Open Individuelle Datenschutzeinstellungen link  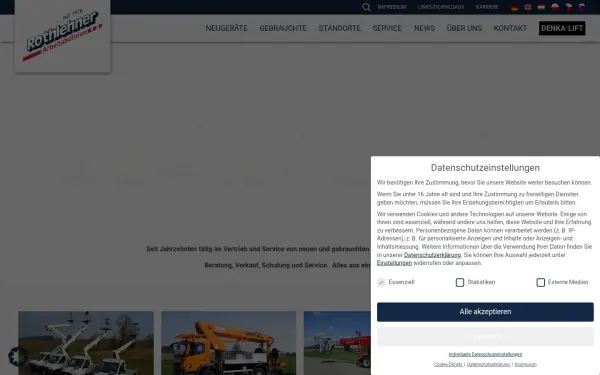tap(485, 354)
